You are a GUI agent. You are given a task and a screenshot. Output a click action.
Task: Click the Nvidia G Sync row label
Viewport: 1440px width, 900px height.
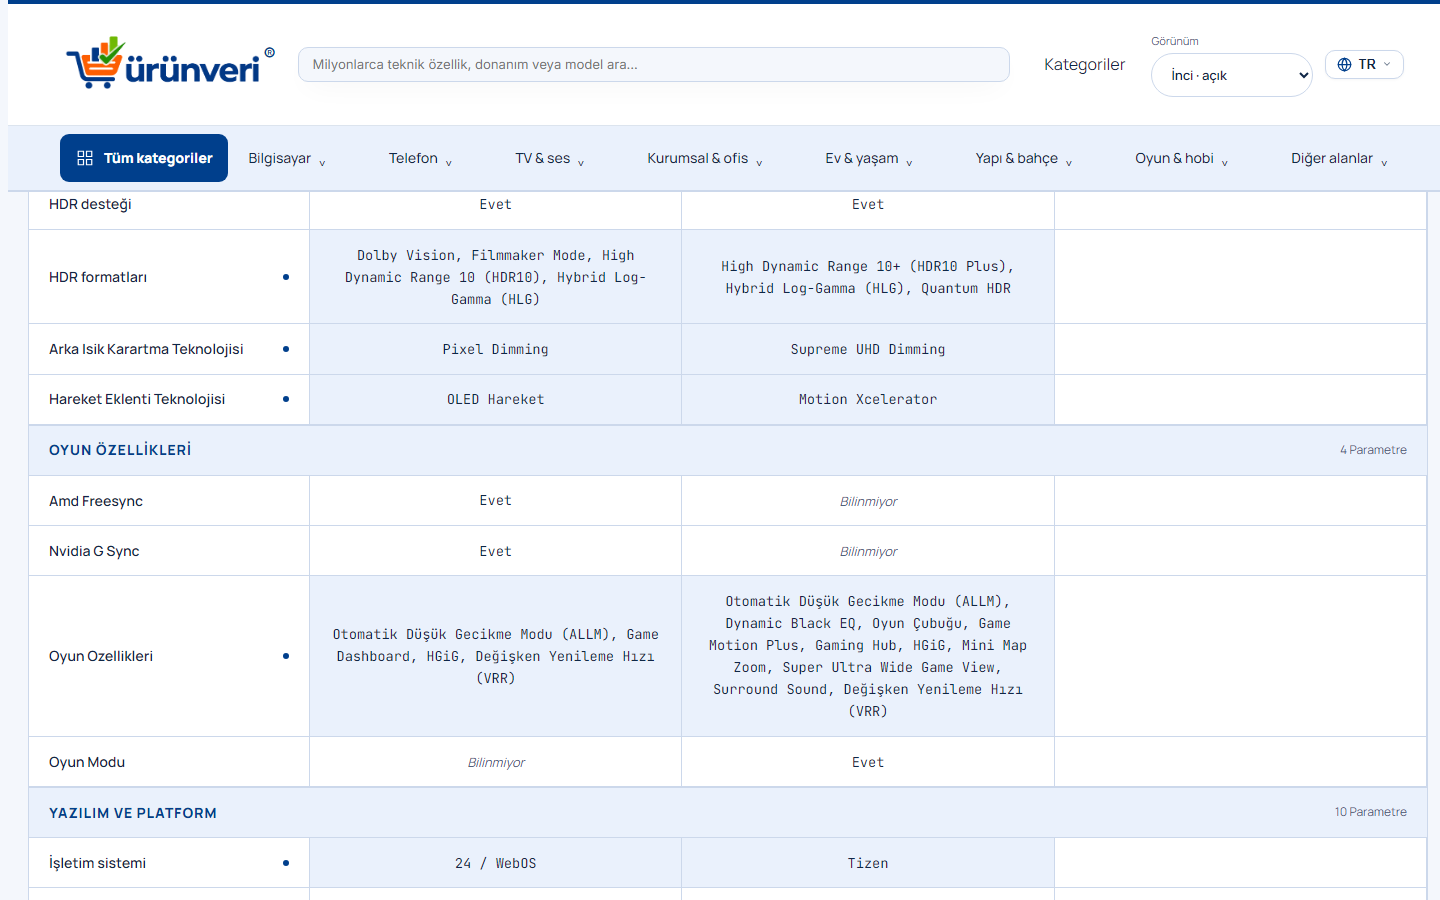point(94,551)
